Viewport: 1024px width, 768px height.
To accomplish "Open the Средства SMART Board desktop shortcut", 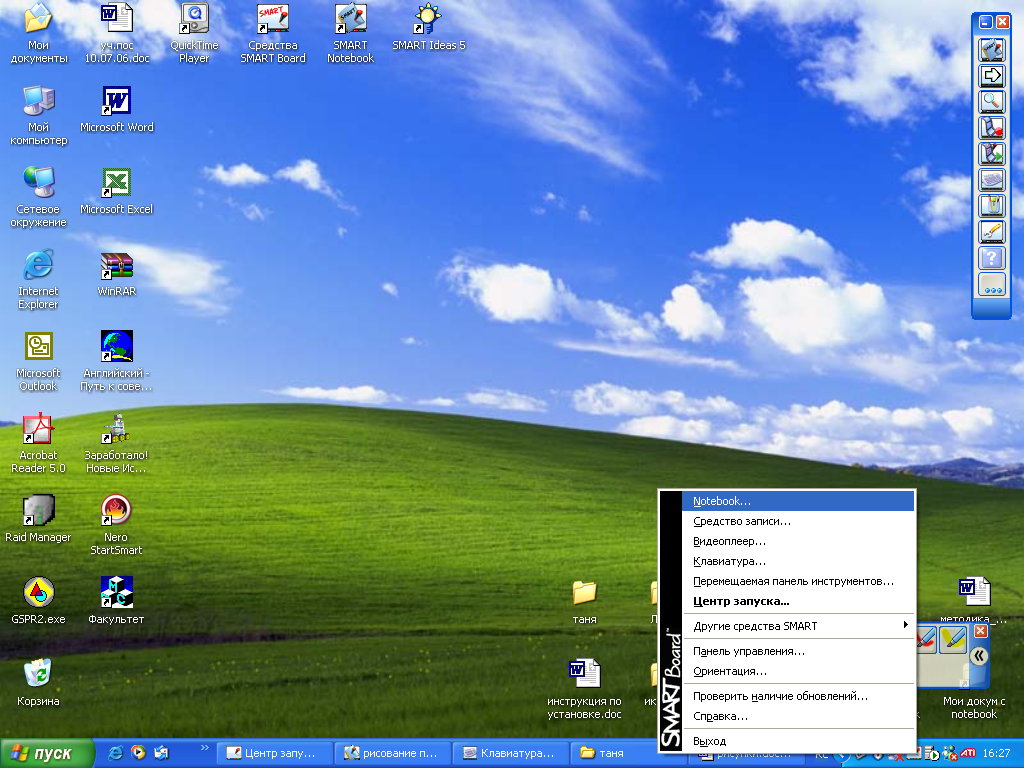I will coord(273,34).
